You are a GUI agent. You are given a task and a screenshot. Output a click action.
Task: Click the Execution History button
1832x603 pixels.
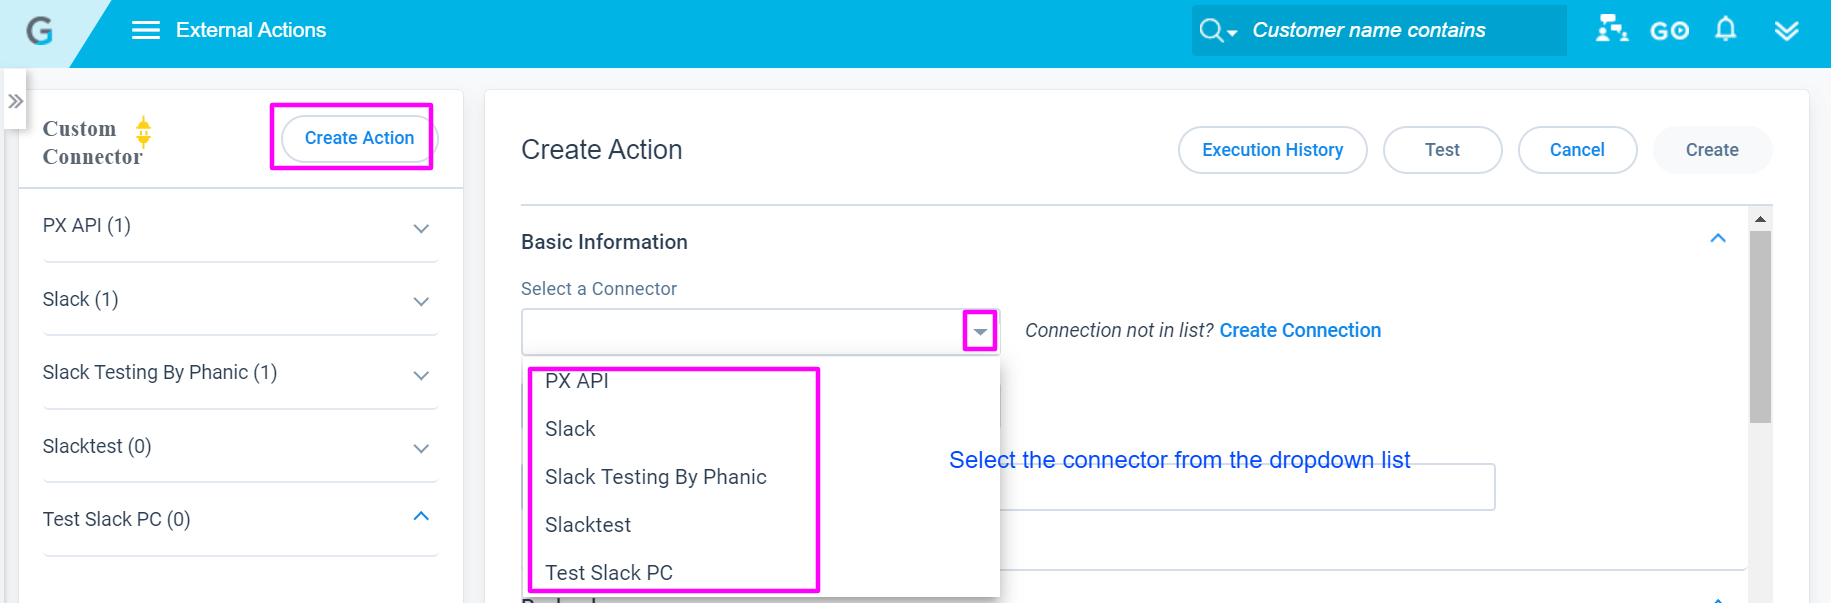pos(1272,150)
